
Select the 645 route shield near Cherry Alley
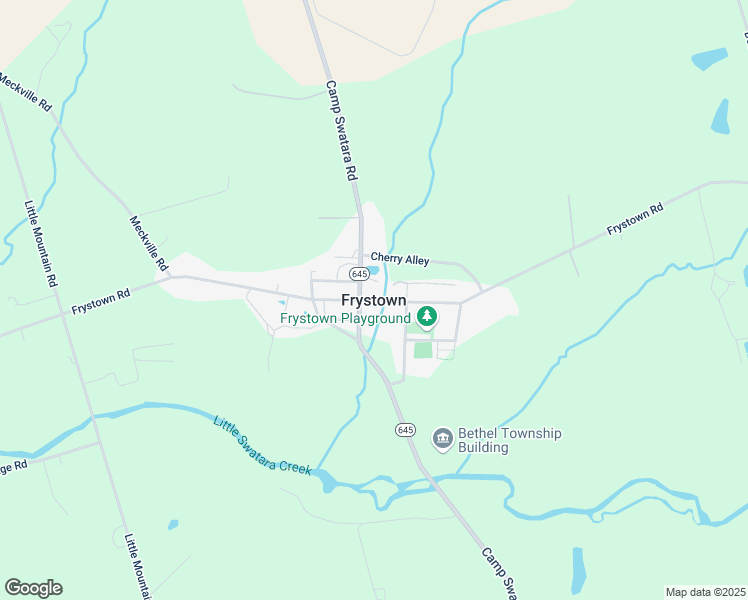pyautogui.click(x=359, y=274)
